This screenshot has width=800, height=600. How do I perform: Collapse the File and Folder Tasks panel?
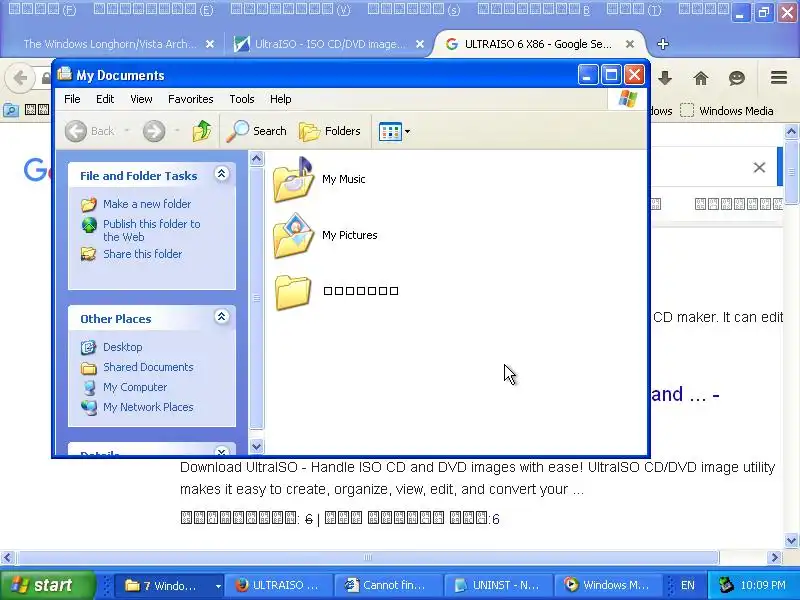point(221,174)
